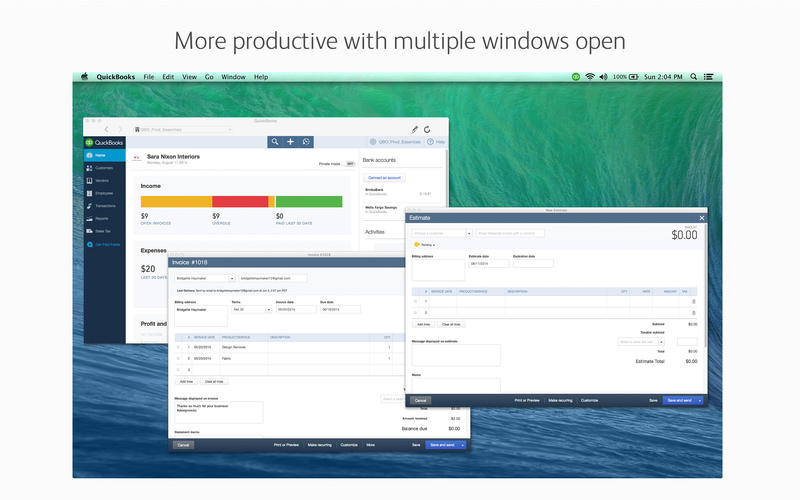This screenshot has width=800, height=500.
Task: Open the File menu in menu bar
Action: (149, 77)
